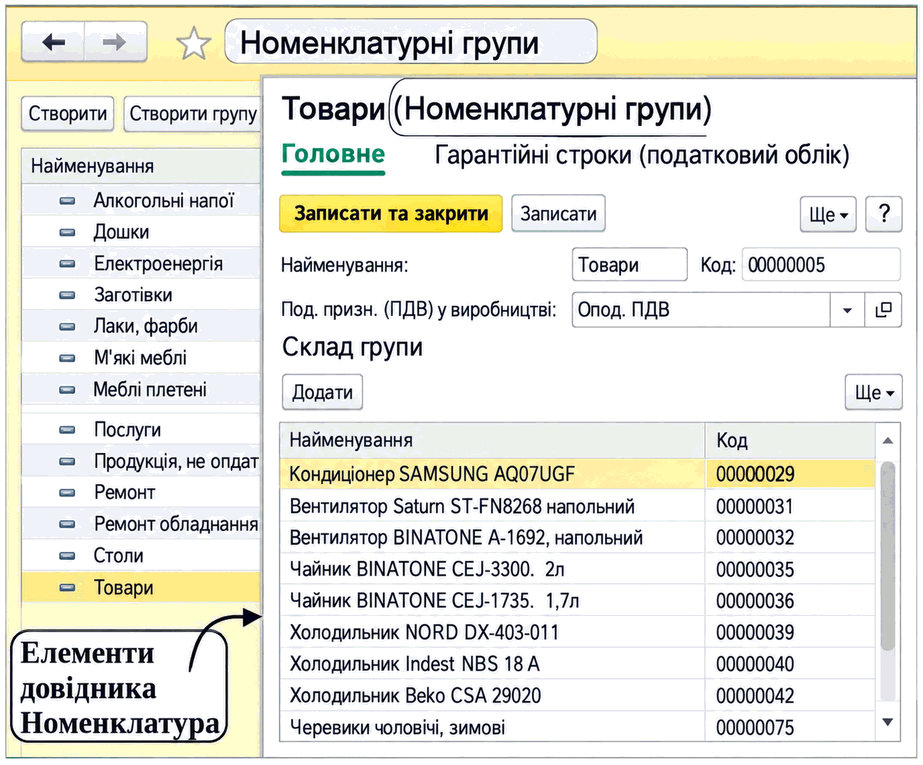This screenshot has width=923, height=765.
Task: Select Меблі плетені in the groups list
Action: (141, 390)
